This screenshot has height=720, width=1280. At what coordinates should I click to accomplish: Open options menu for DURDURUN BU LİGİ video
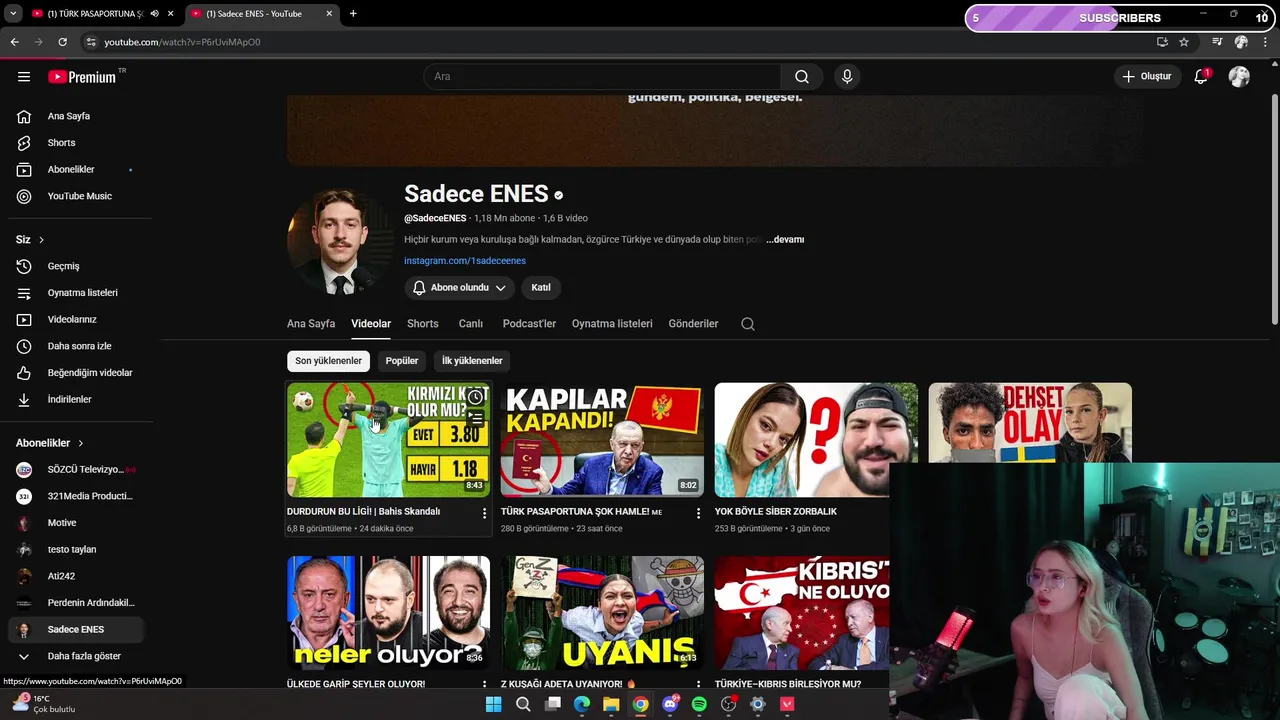[x=485, y=513]
